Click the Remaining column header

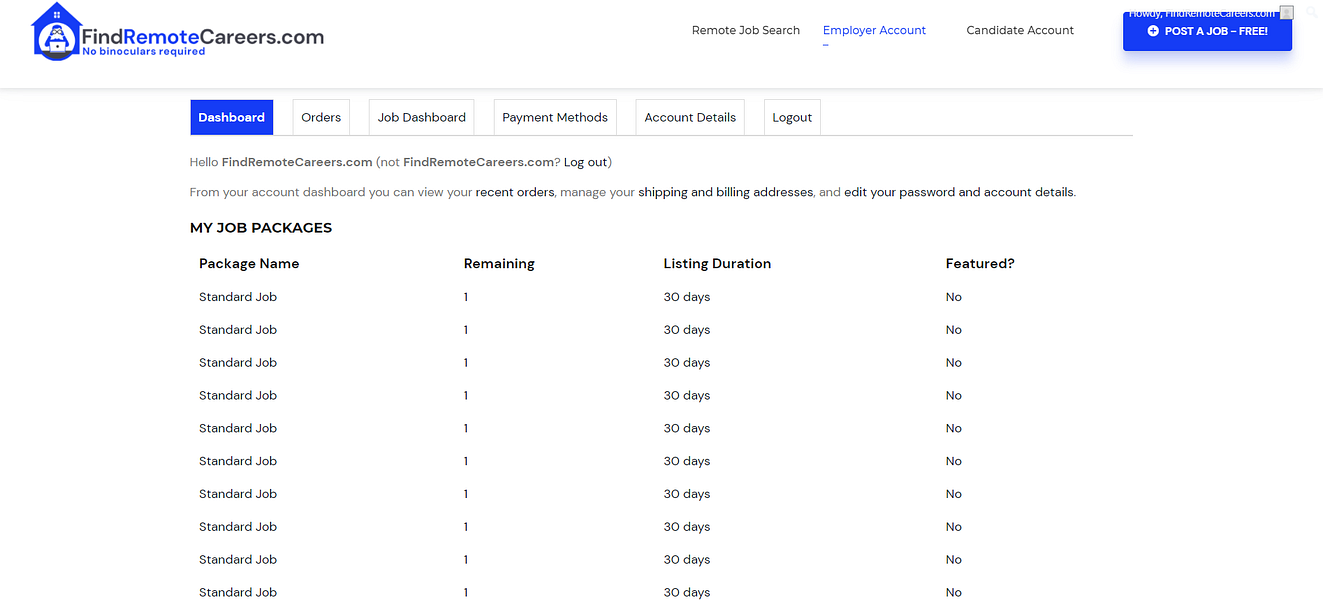coord(499,264)
